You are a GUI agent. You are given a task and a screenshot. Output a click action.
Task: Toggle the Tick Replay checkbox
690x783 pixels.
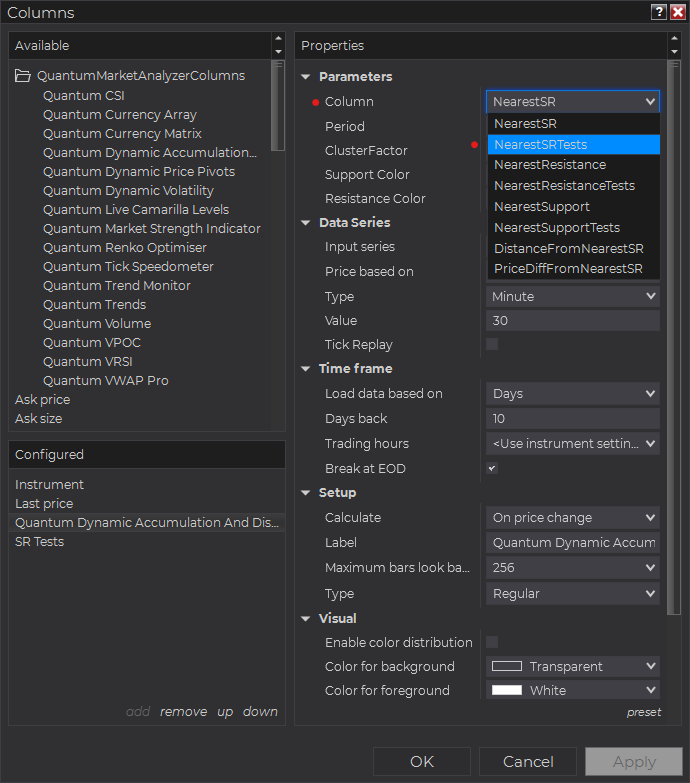(x=492, y=344)
